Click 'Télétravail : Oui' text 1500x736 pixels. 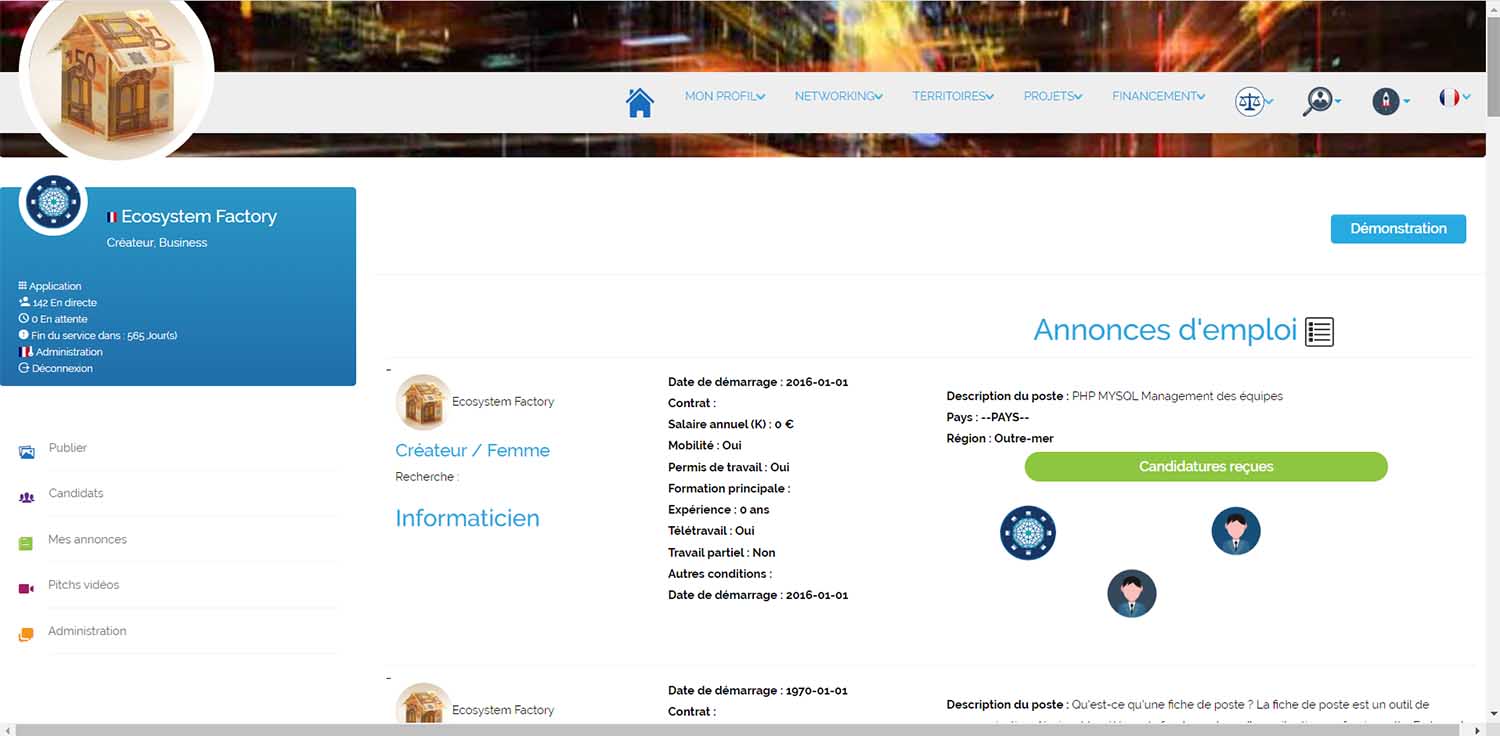click(x=711, y=531)
